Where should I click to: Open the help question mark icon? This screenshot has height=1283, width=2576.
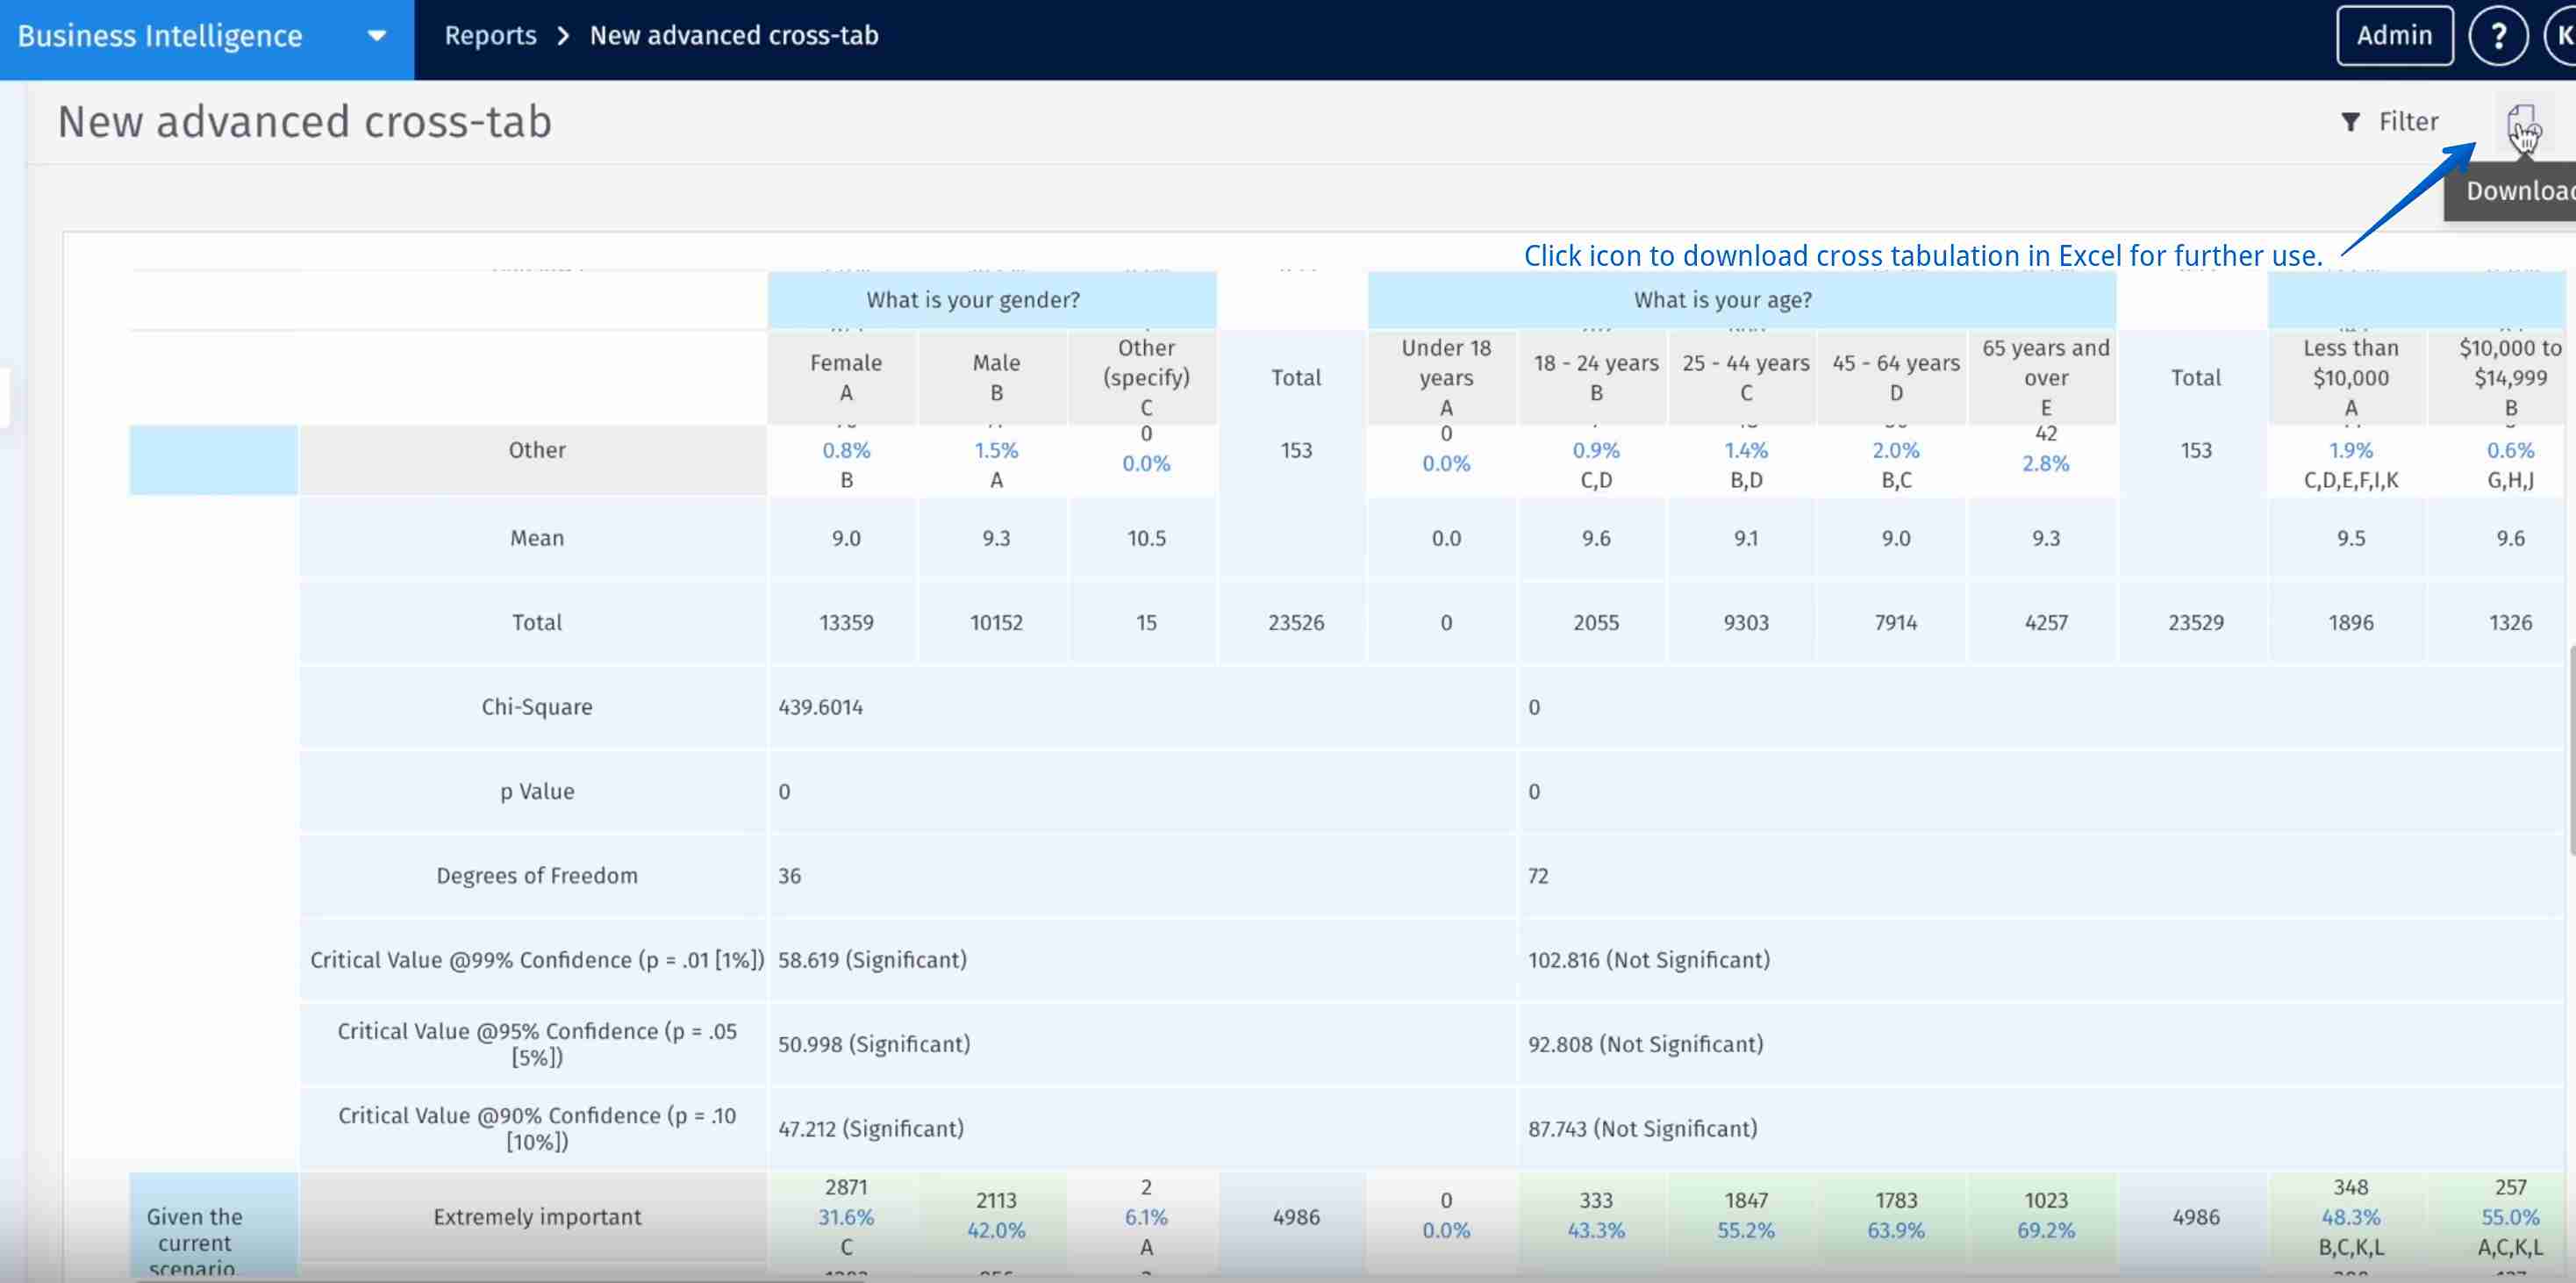tap(2497, 36)
